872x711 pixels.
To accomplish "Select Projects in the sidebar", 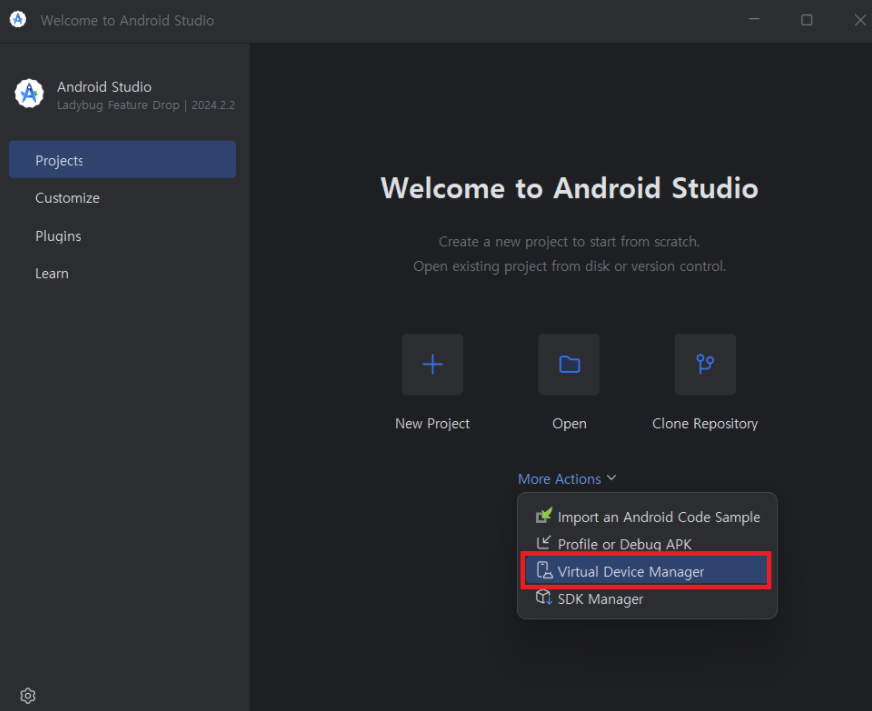I will [122, 160].
